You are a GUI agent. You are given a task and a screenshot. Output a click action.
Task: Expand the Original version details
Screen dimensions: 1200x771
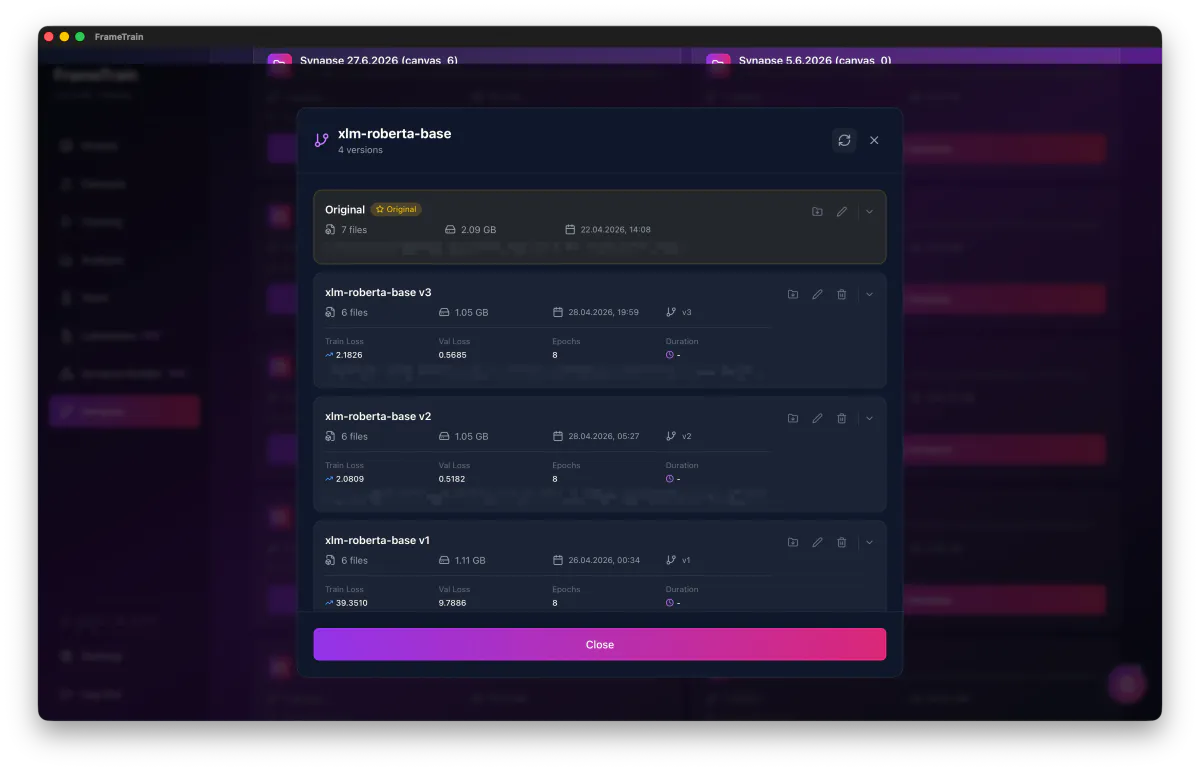coord(869,212)
